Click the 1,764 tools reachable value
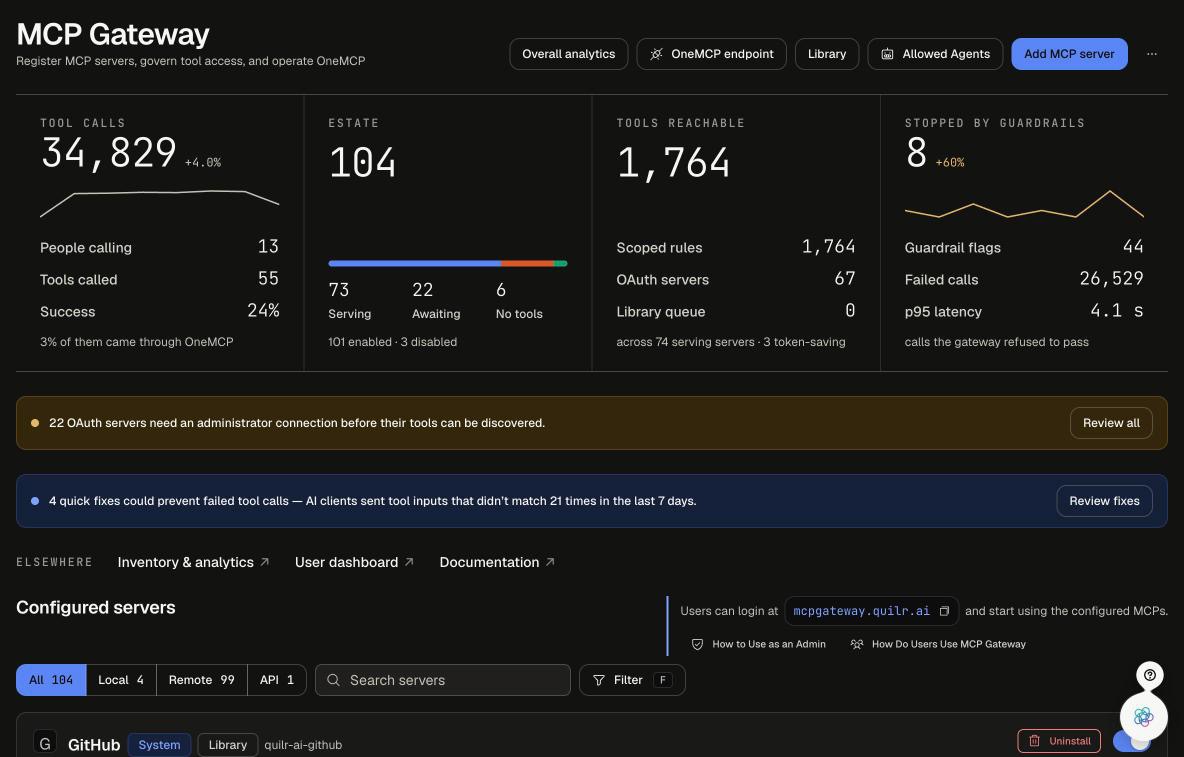 pyautogui.click(x=674, y=162)
